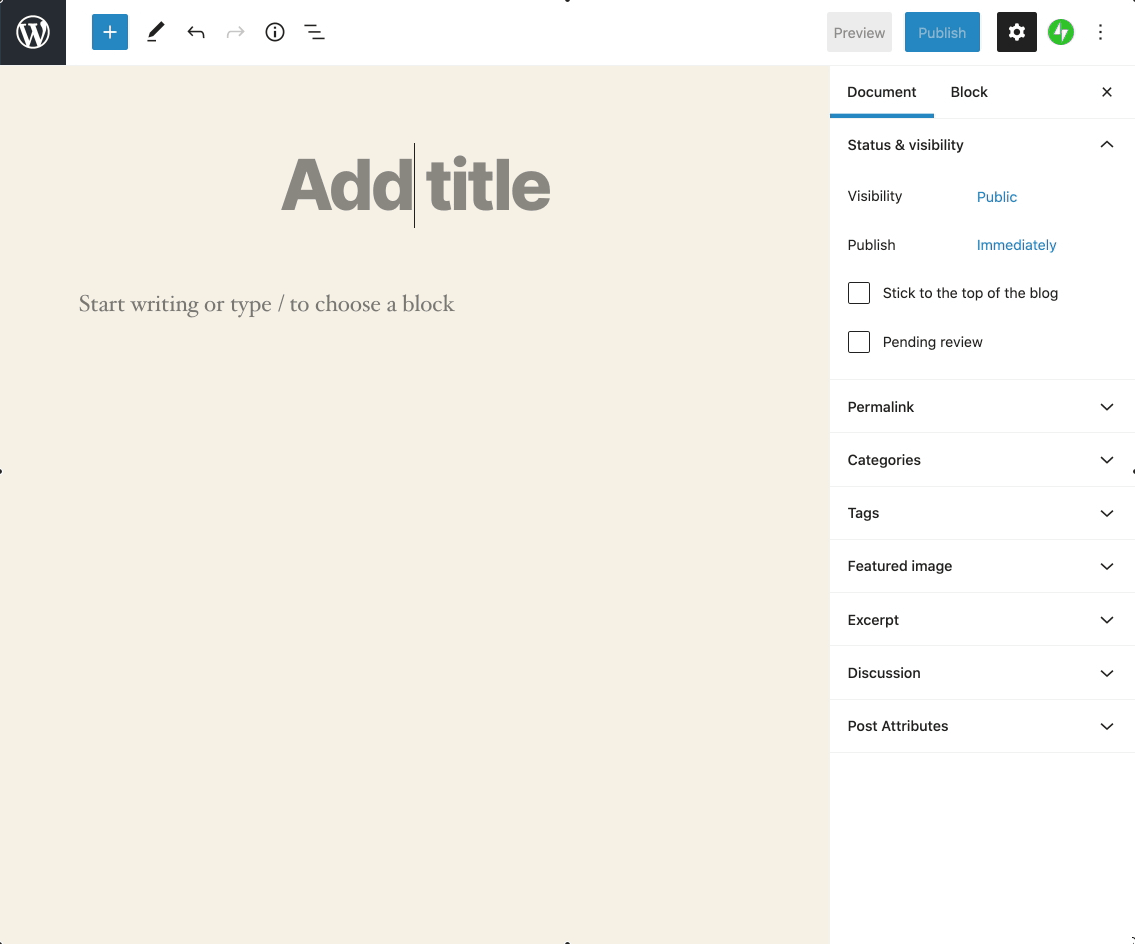Expand the Featured image panel
Image resolution: width=1135 pixels, height=944 pixels.
tap(981, 566)
